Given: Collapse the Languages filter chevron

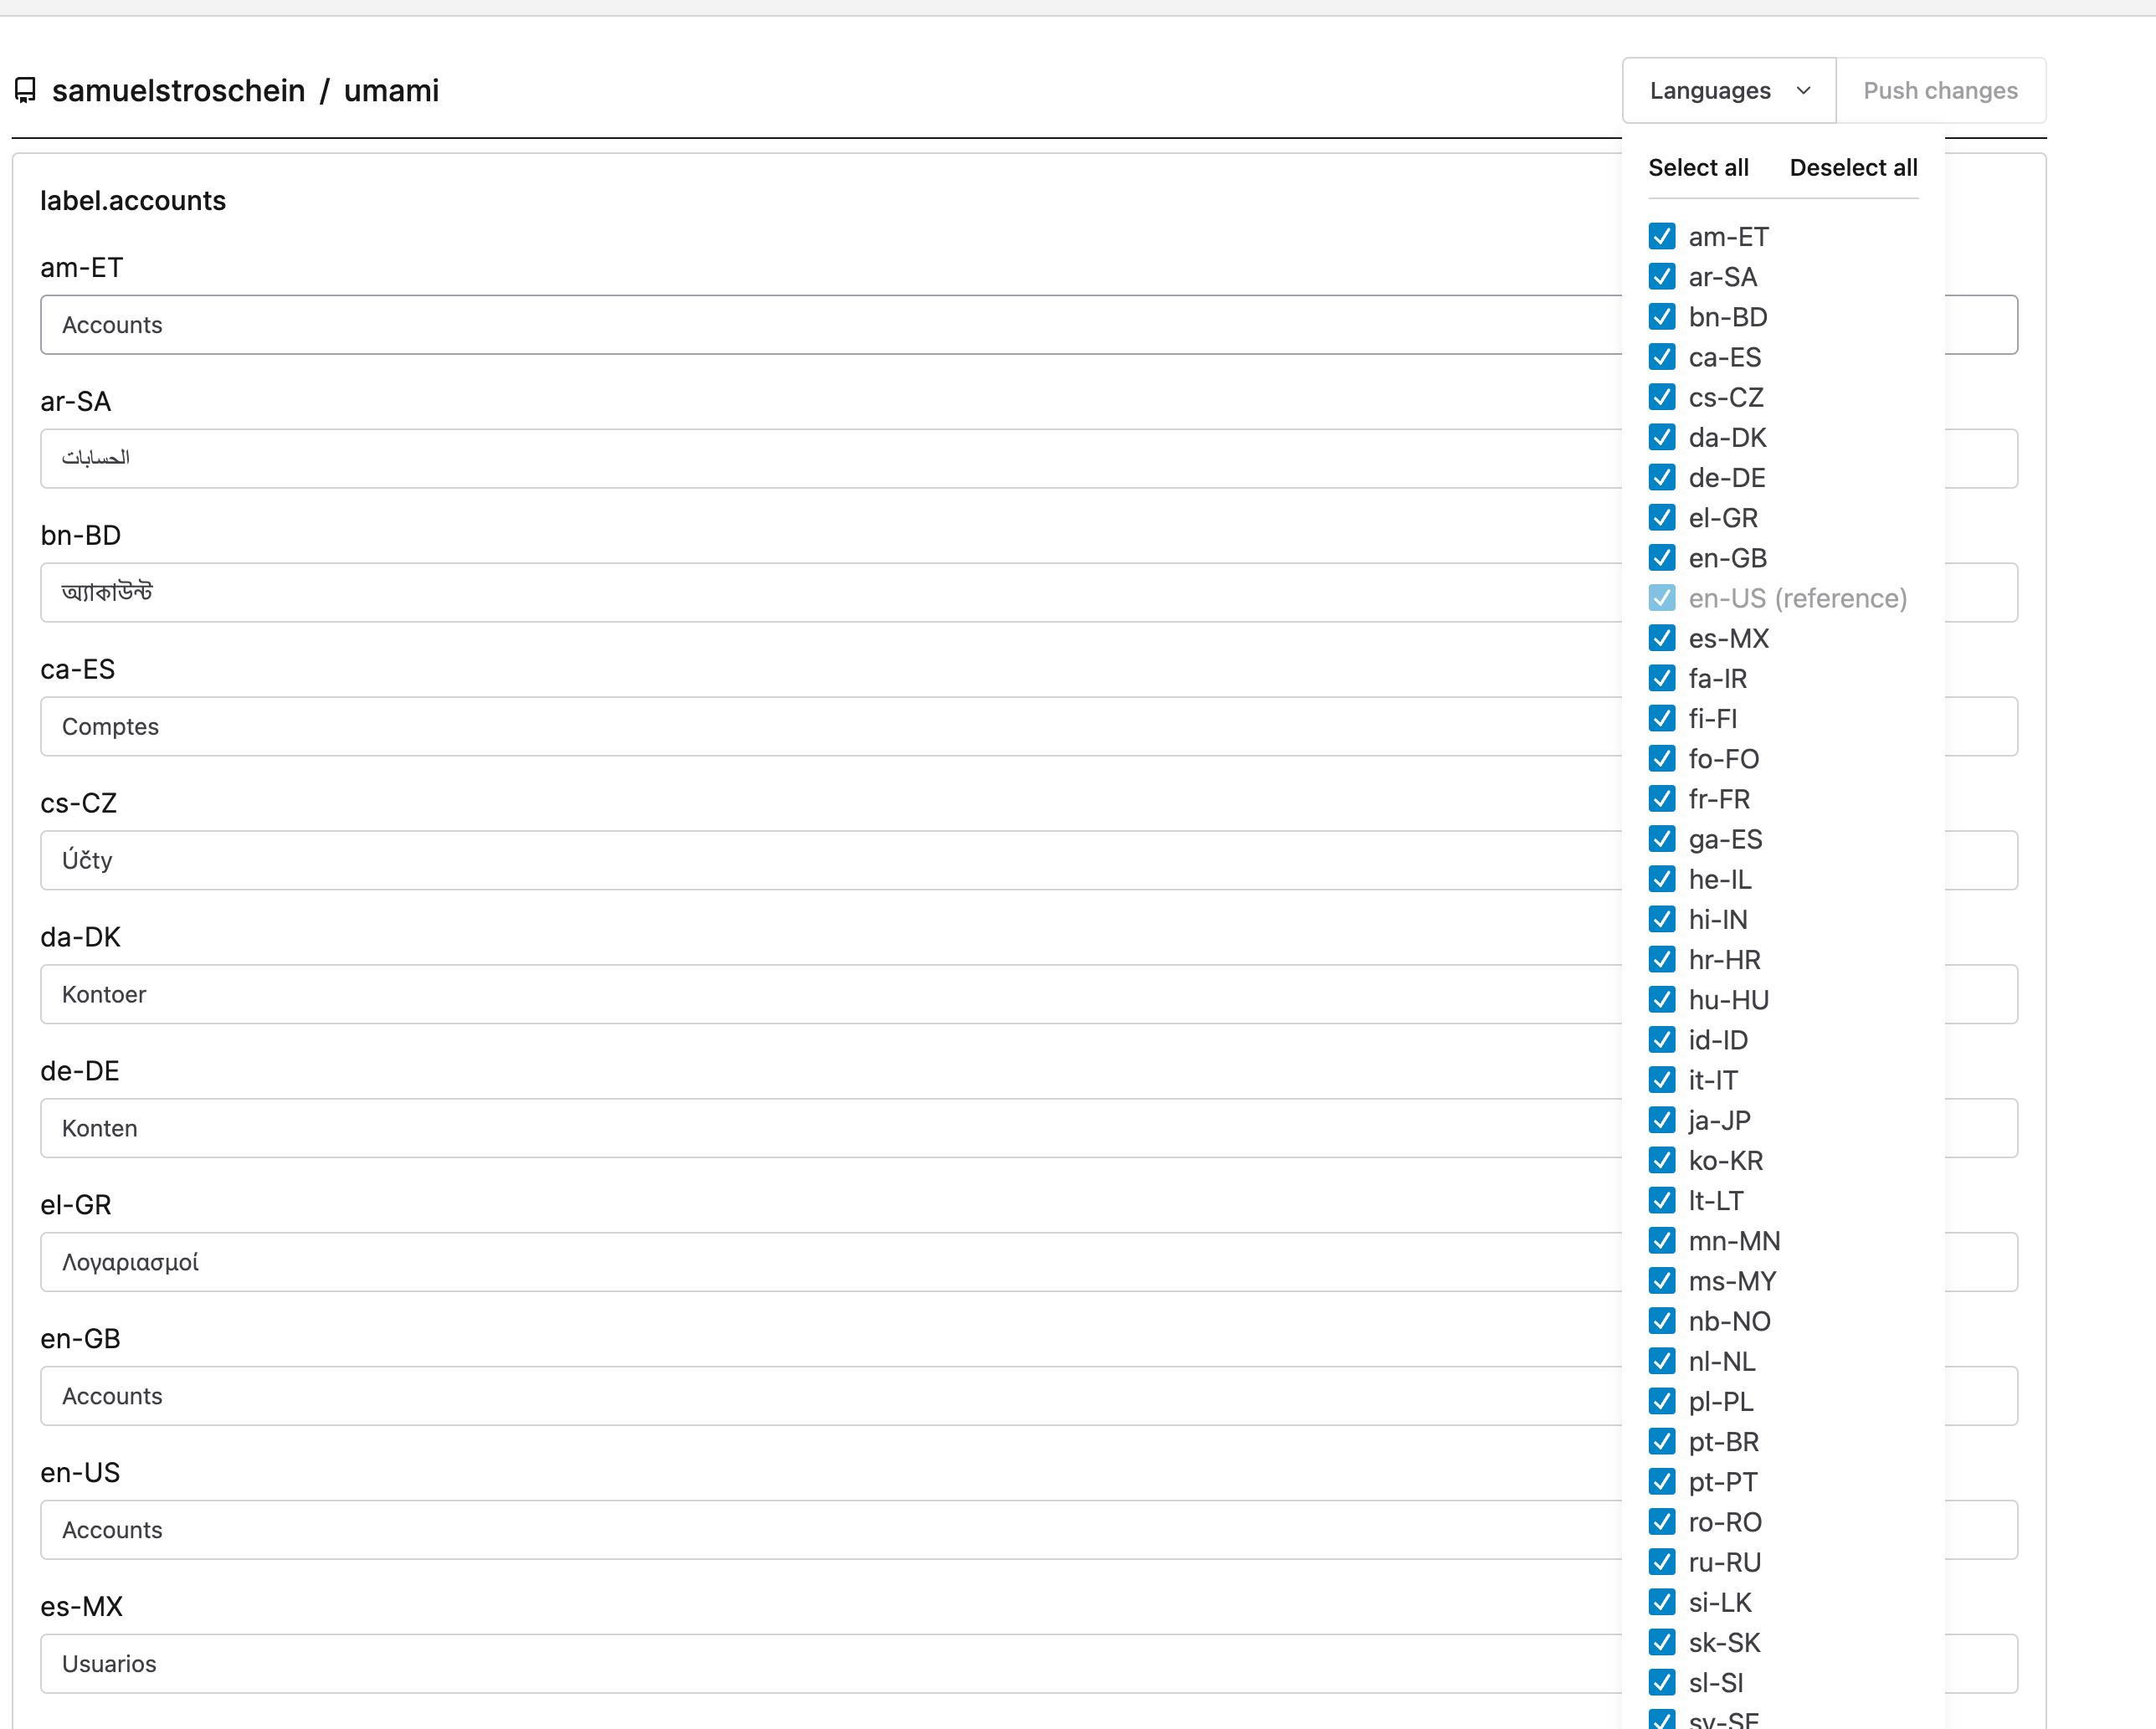Looking at the screenshot, I should pos(1804,90).
